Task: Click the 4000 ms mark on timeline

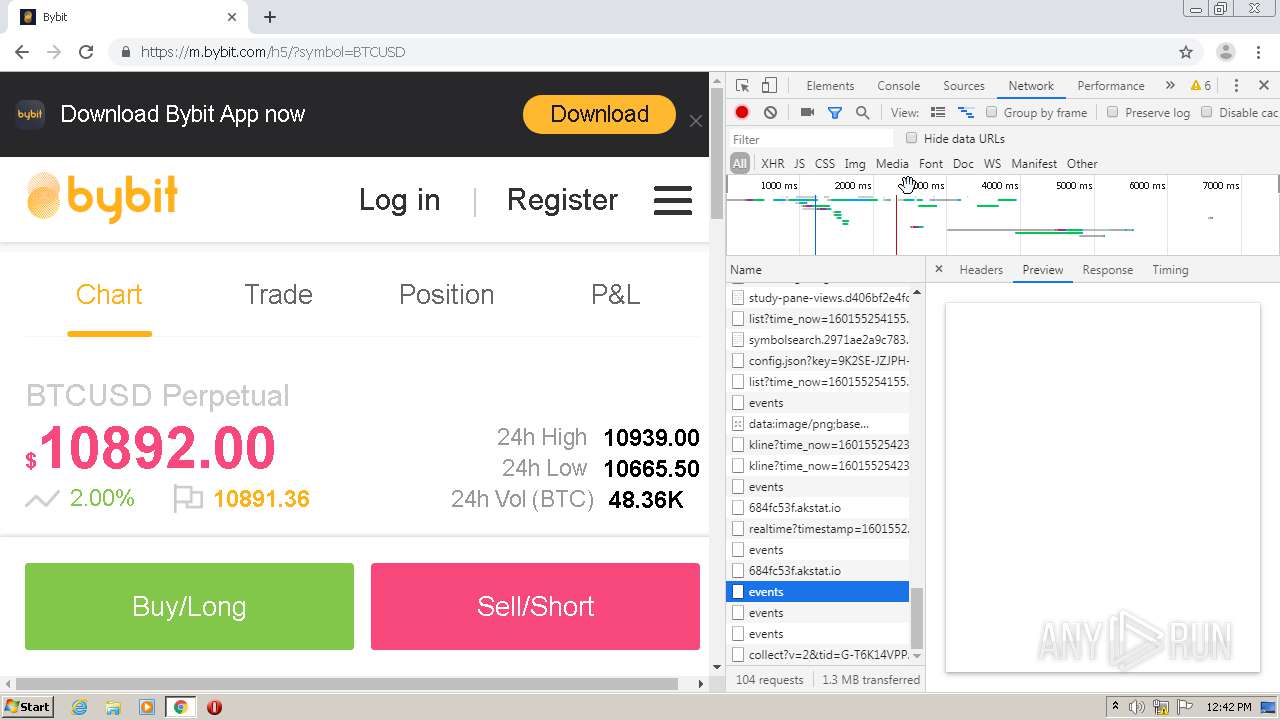Action: point(999,186)
